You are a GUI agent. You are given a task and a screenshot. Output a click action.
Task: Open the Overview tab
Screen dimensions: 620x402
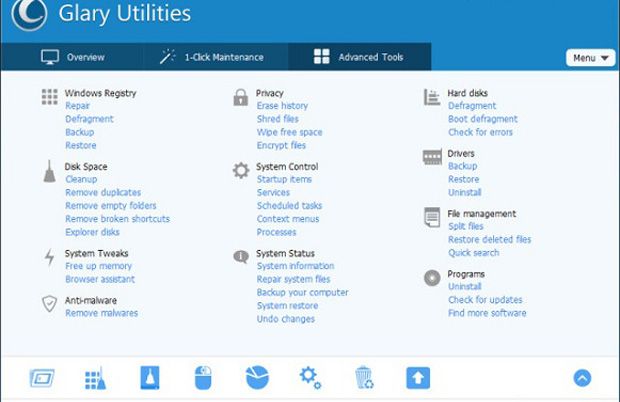(x=73, y=57)
